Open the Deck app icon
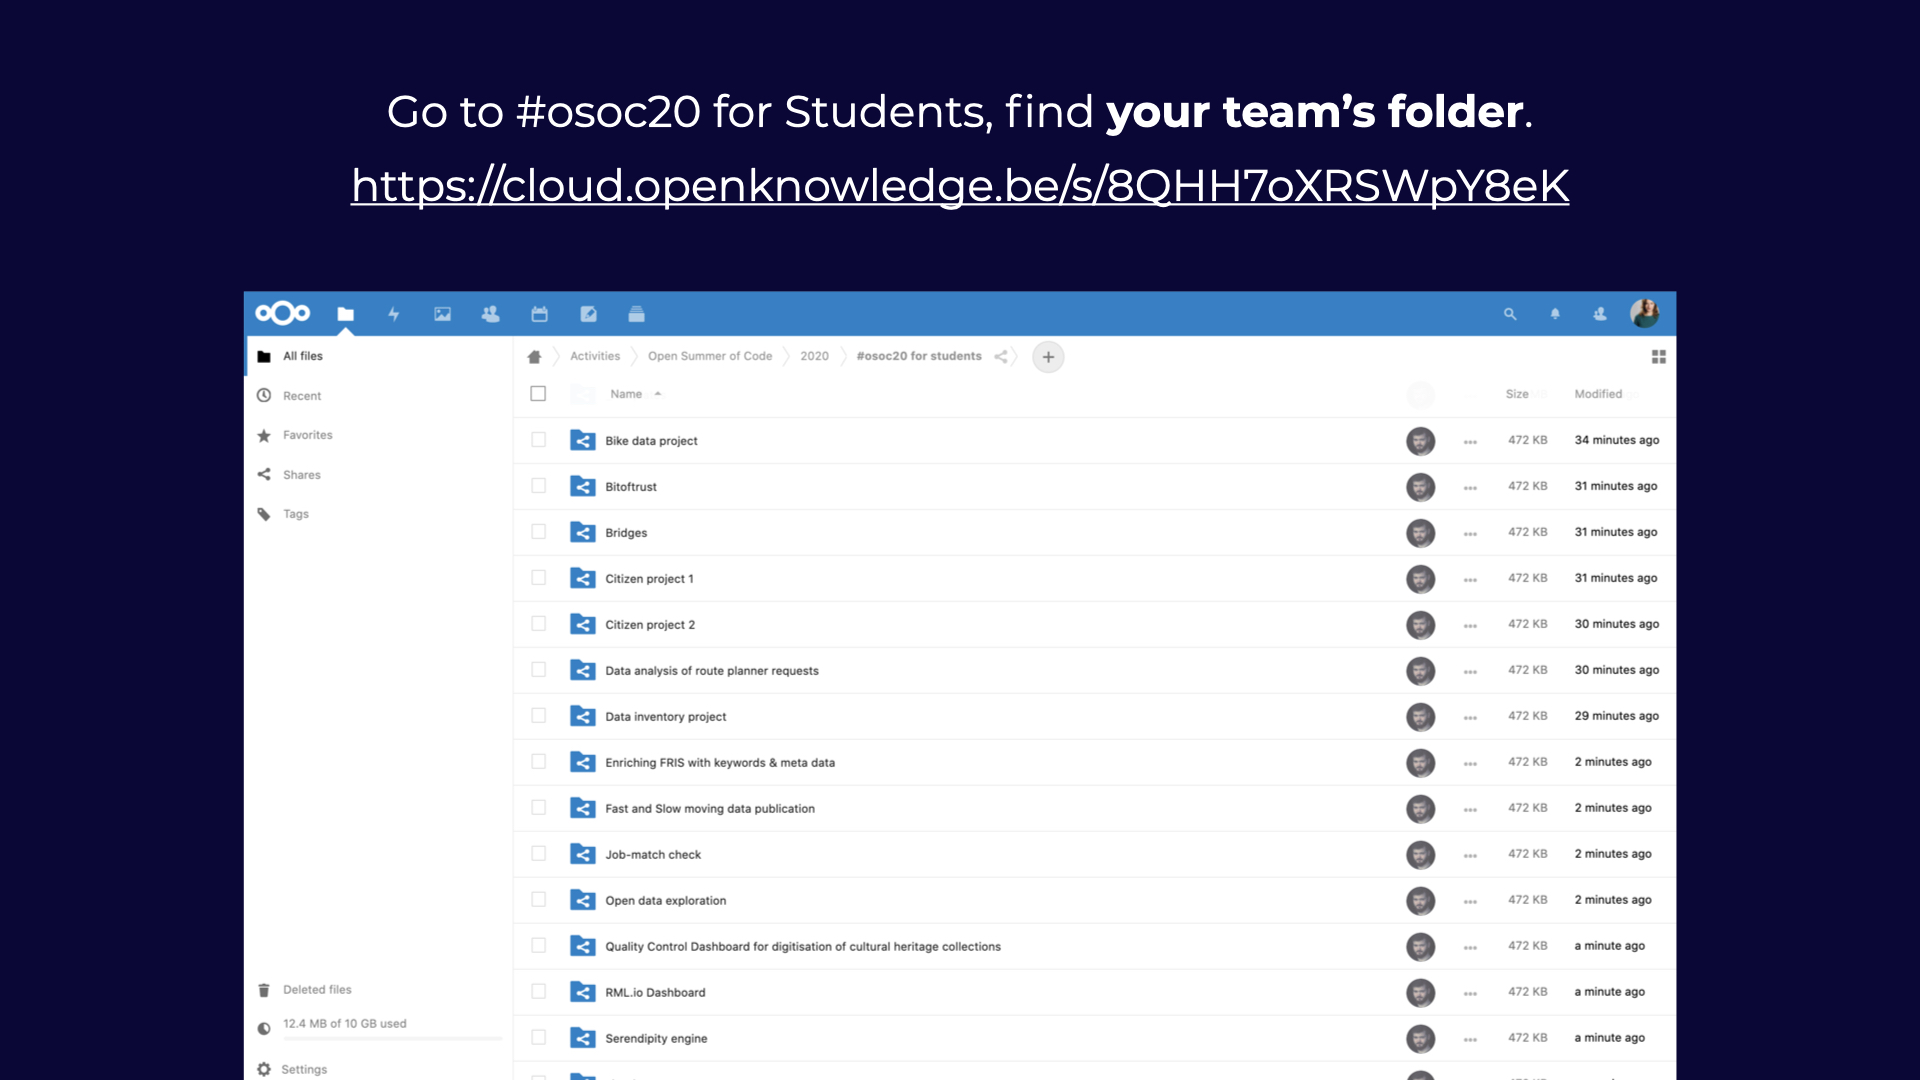The width and height of the screenshot is (1920, 1080). 636,314
